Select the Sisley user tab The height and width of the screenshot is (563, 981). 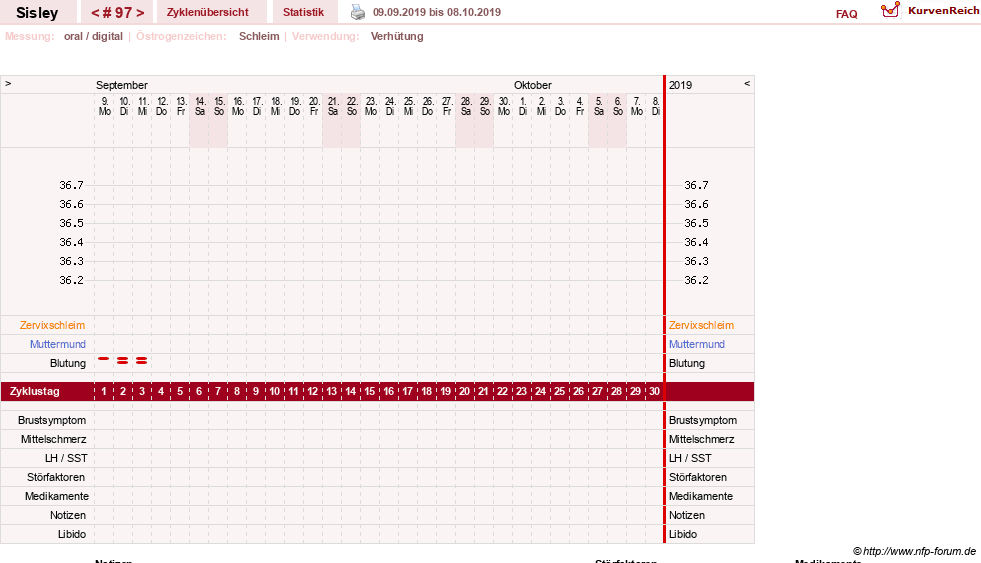[x=37, y=13]
